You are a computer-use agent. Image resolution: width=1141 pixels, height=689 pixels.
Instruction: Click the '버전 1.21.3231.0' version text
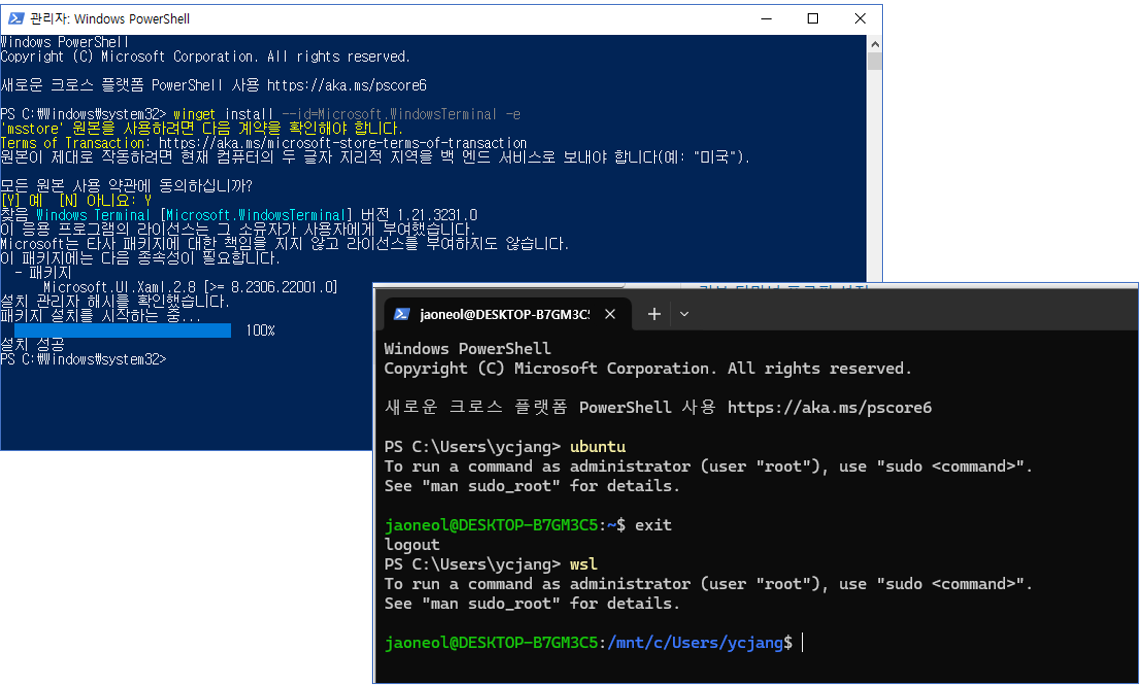[419, 215]
